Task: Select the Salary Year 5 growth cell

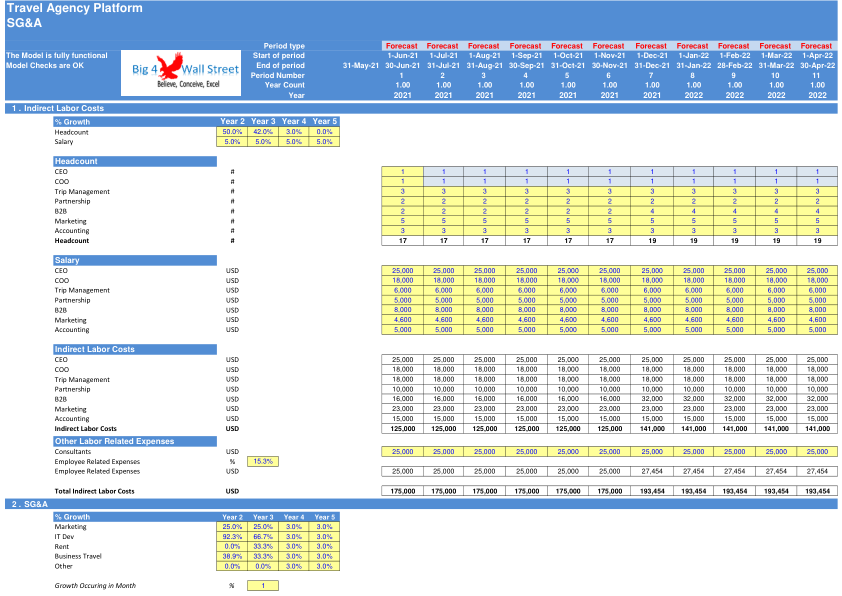Action: click(324, 142)
